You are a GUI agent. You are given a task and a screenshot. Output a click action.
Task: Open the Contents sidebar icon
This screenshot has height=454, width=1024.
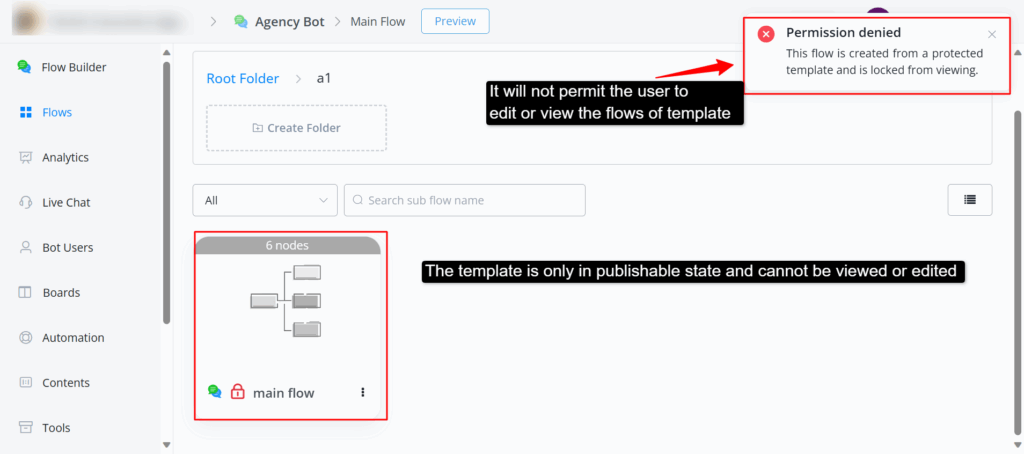[x=25, y=383]
